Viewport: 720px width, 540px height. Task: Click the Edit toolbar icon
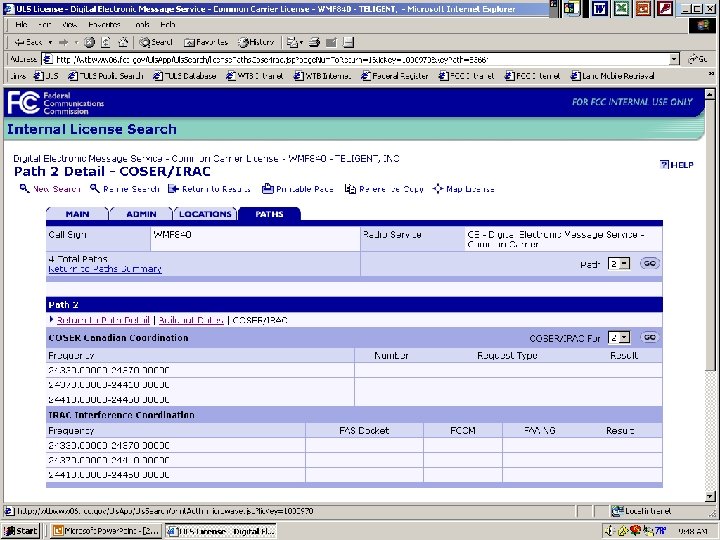331,42
